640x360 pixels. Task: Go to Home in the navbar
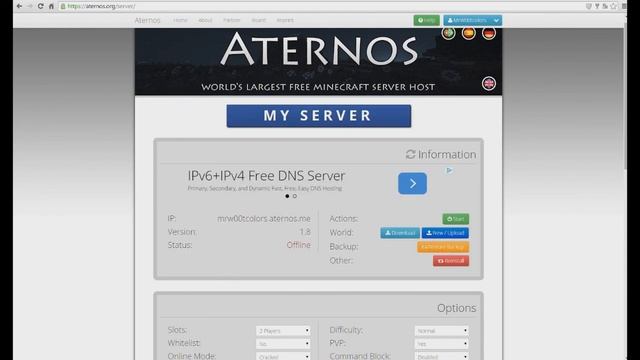(x=180, y=20)
